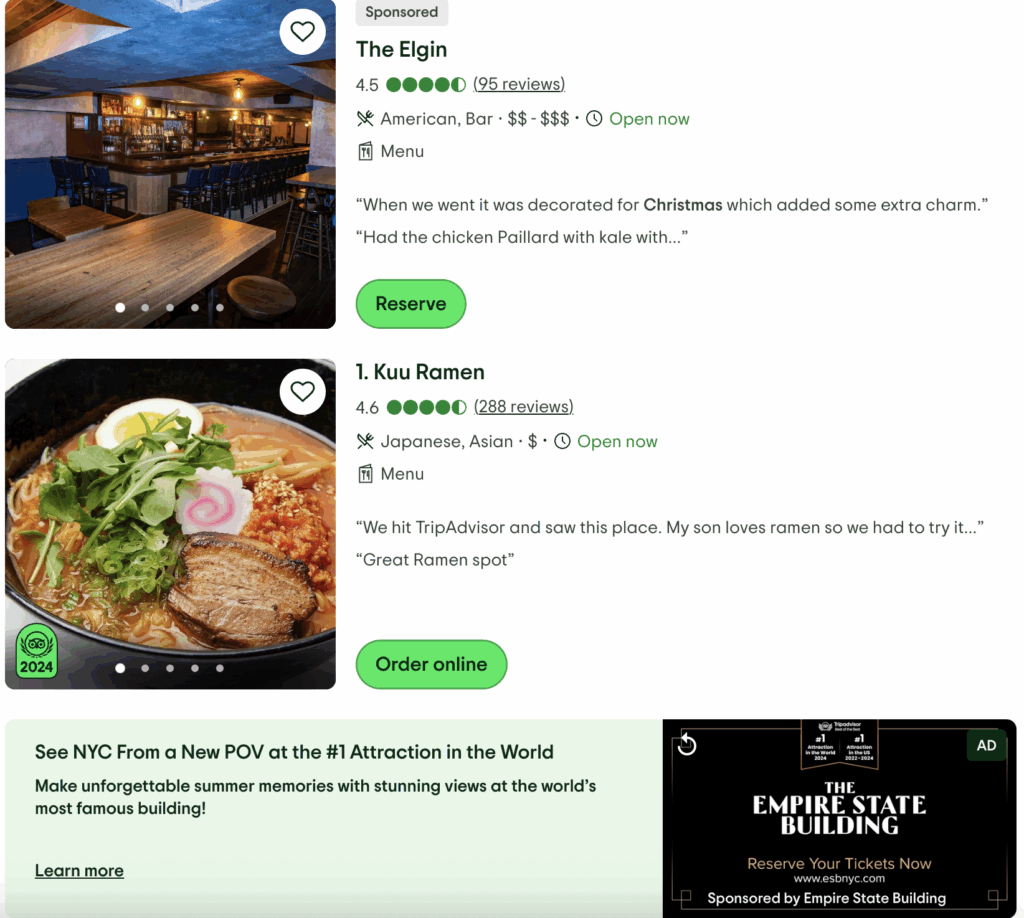1024x918 pixels.
Task: Save The Elgin with heart icon
Action: pos(302,31)
